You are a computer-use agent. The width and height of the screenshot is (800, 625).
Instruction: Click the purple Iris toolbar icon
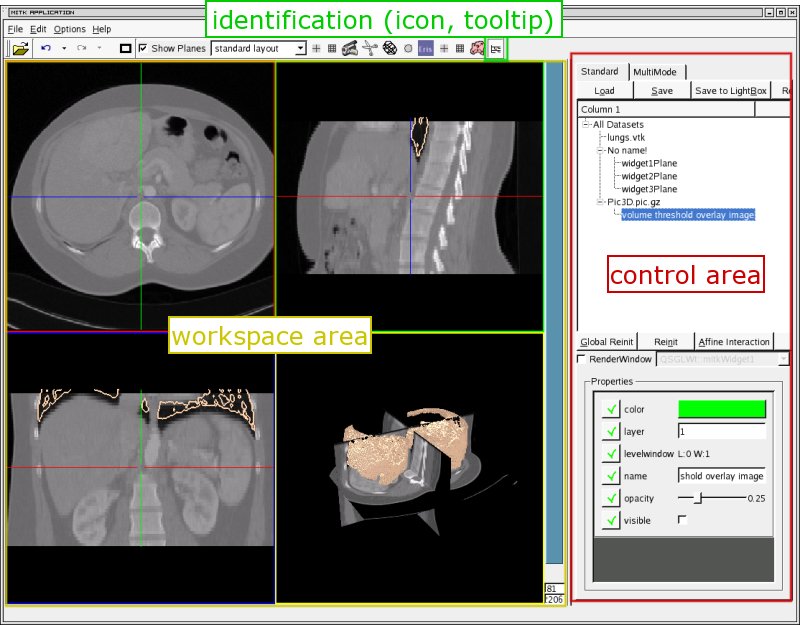pyautogui.click(x=426, y=48)
